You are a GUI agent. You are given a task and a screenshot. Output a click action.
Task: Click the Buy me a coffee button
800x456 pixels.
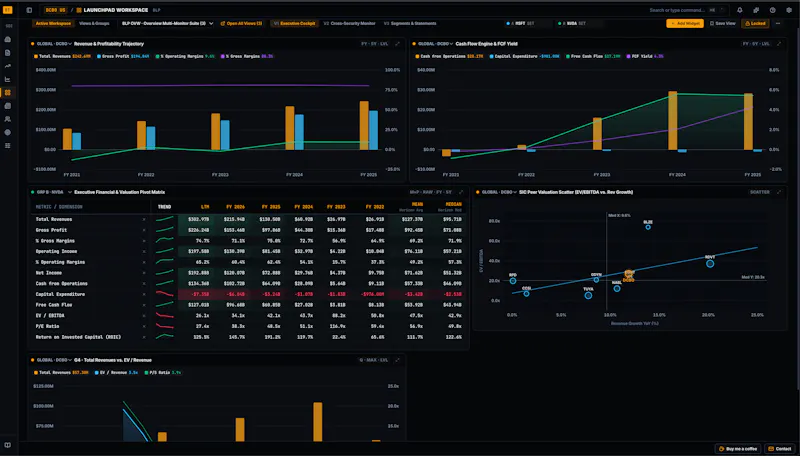[738, 449]
